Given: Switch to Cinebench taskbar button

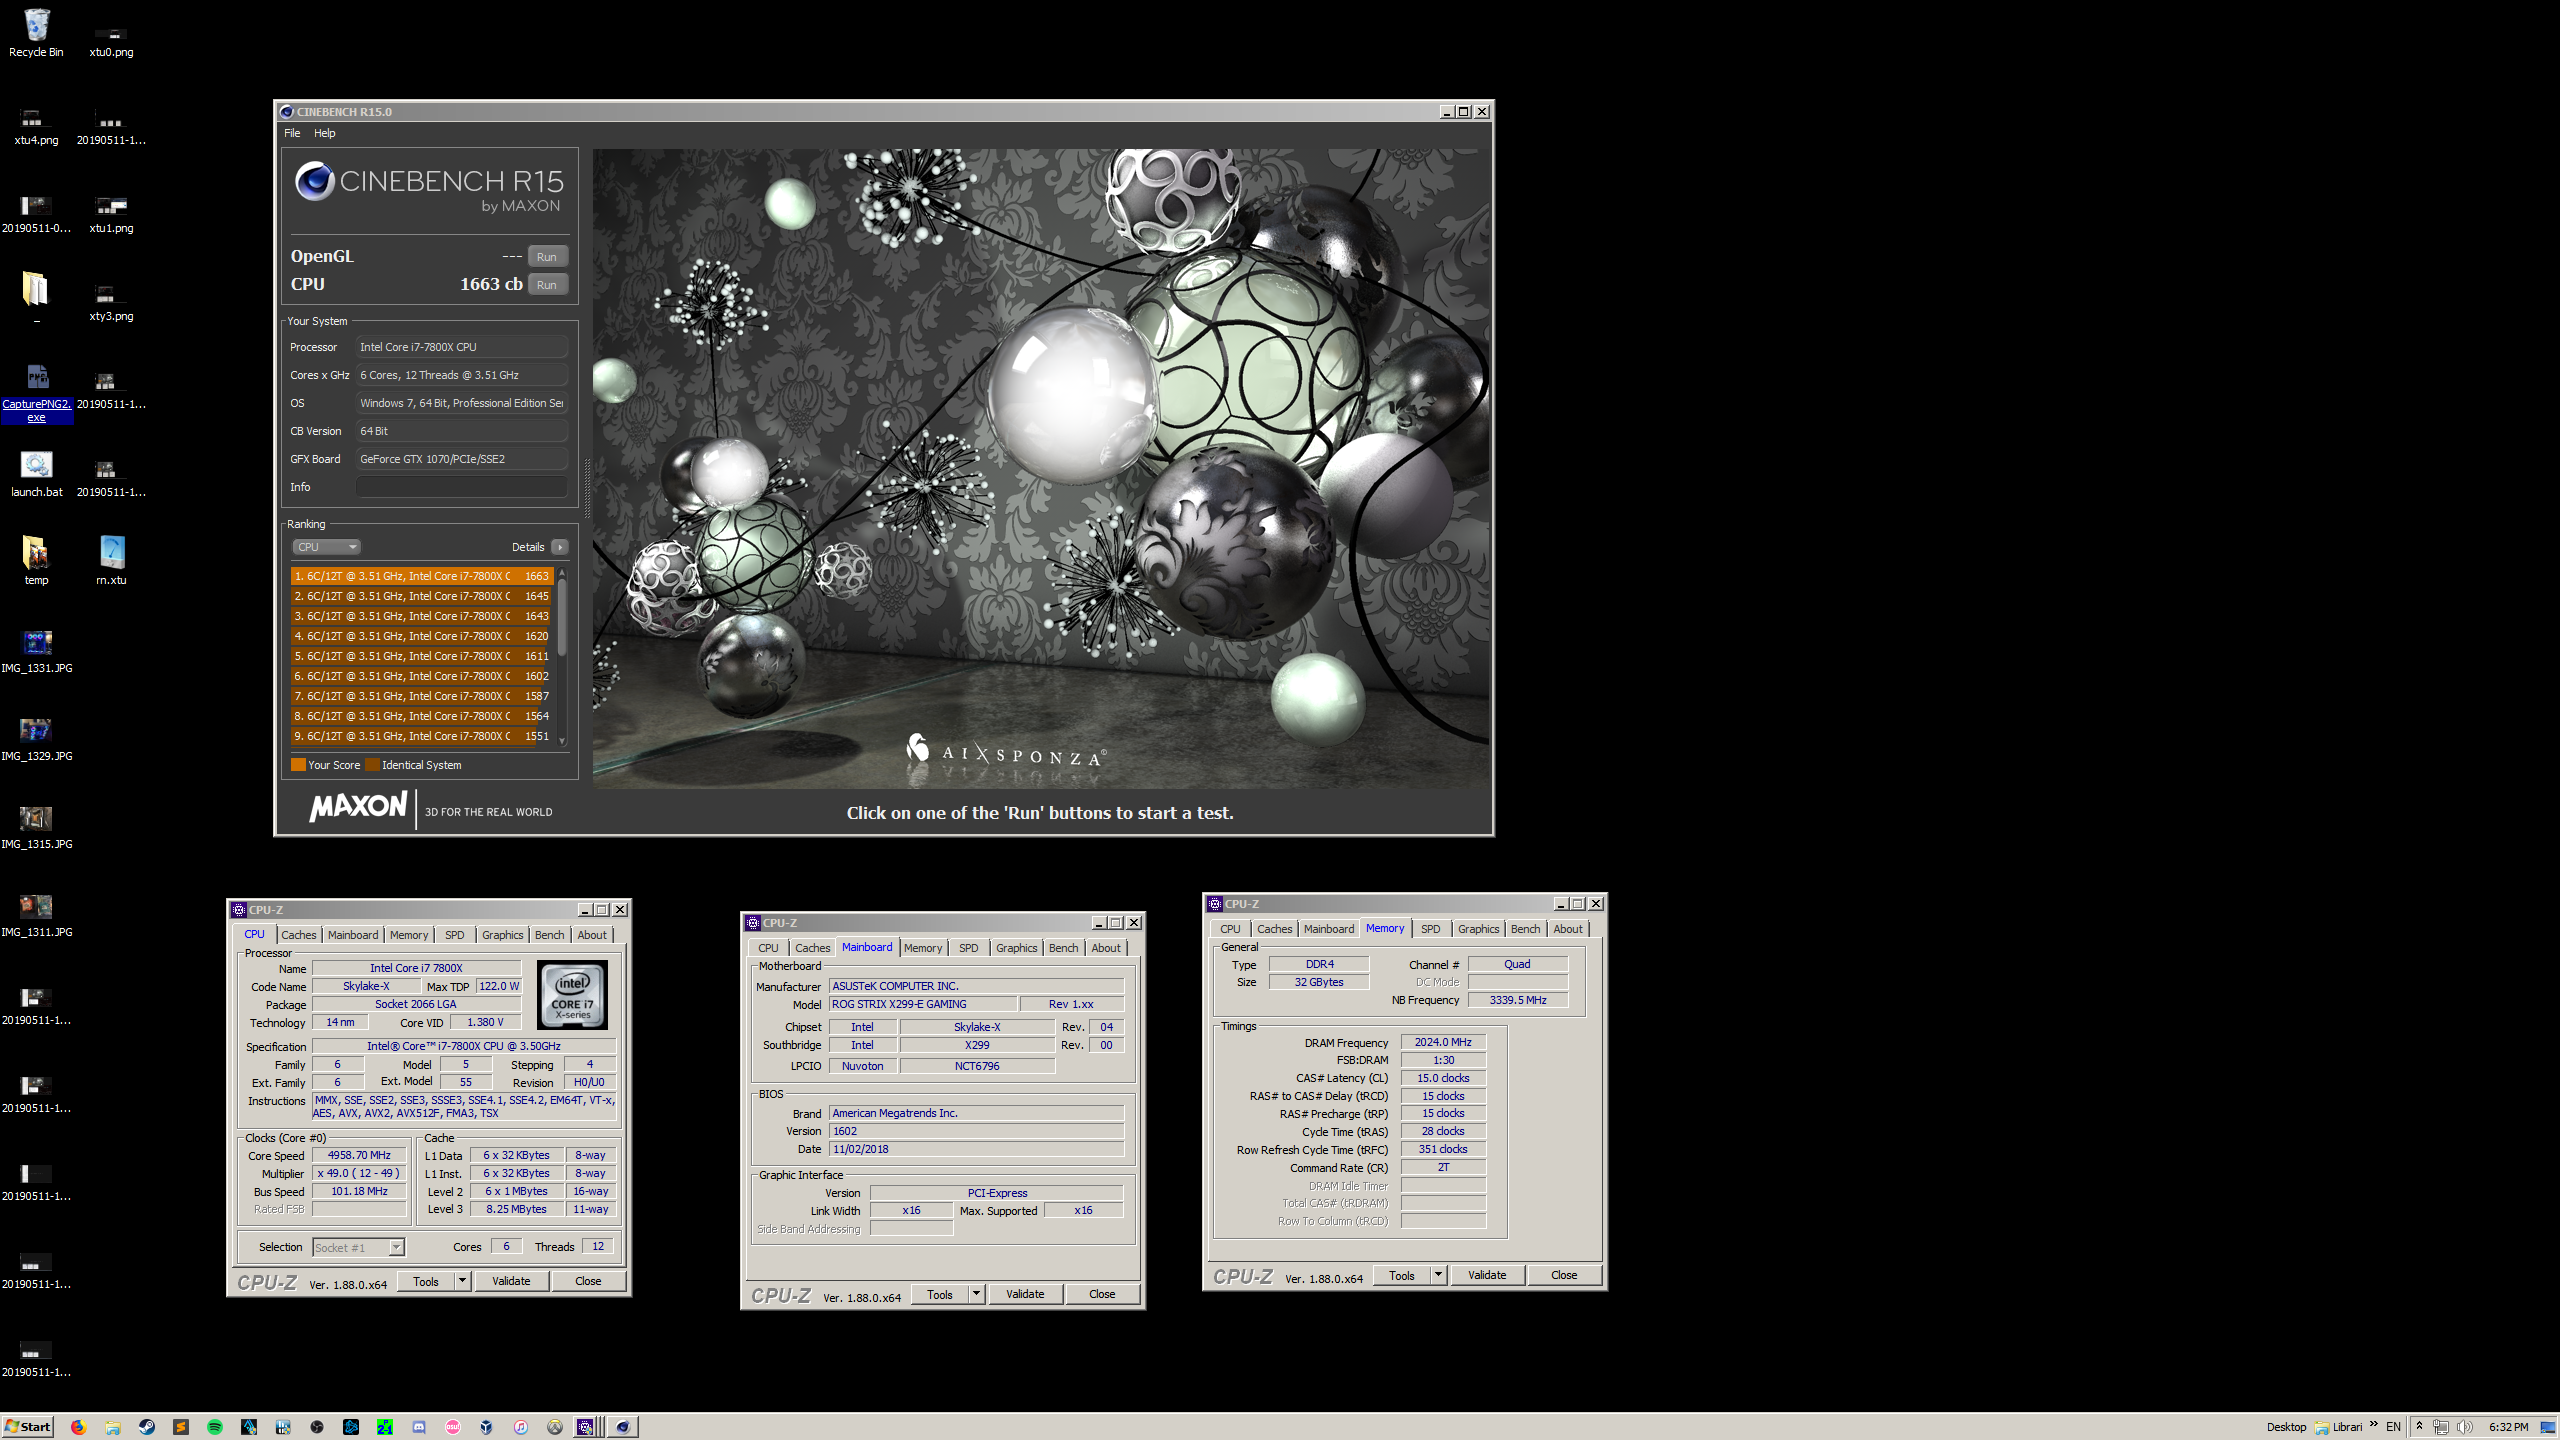Looking at the screenshot, I should [x=623, y=1427].
